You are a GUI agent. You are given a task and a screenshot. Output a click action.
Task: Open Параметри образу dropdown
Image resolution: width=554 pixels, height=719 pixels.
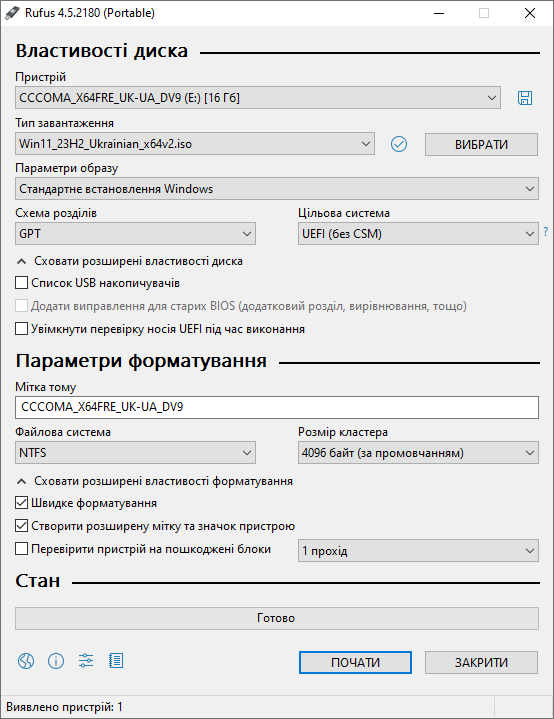click(277, 189)
